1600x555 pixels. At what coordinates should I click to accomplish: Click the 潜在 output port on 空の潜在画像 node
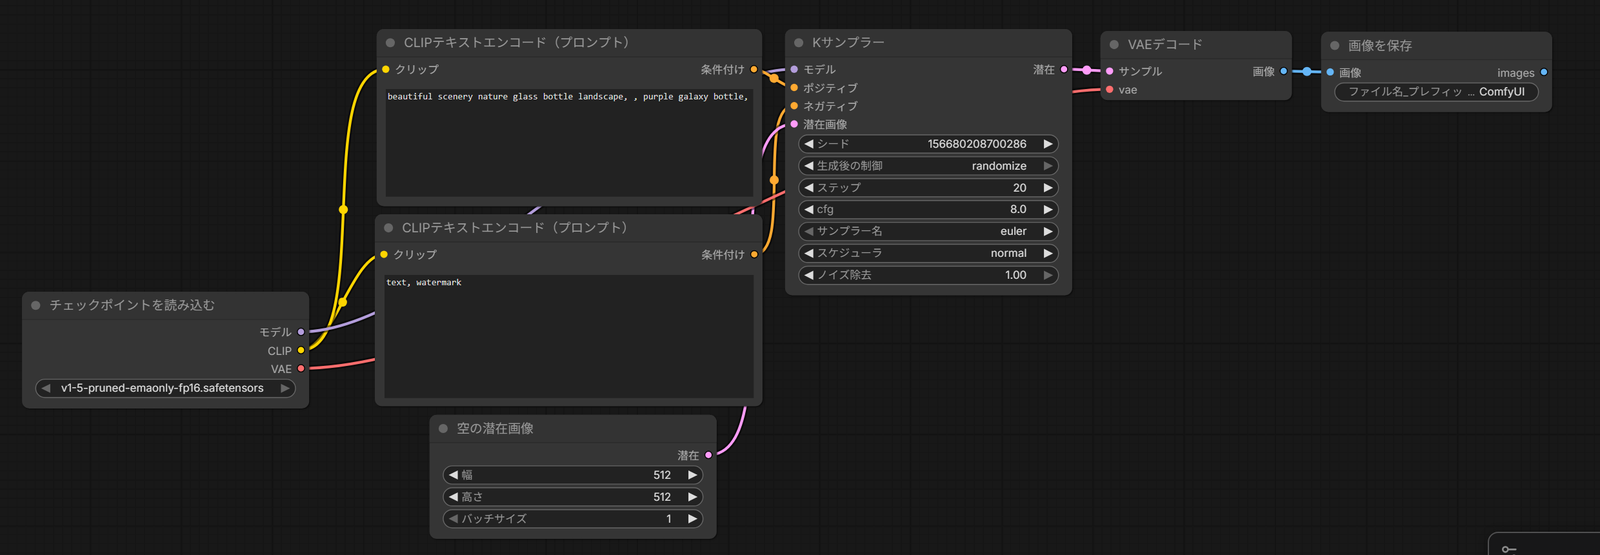pyautogui.click(x=709, y=456)
